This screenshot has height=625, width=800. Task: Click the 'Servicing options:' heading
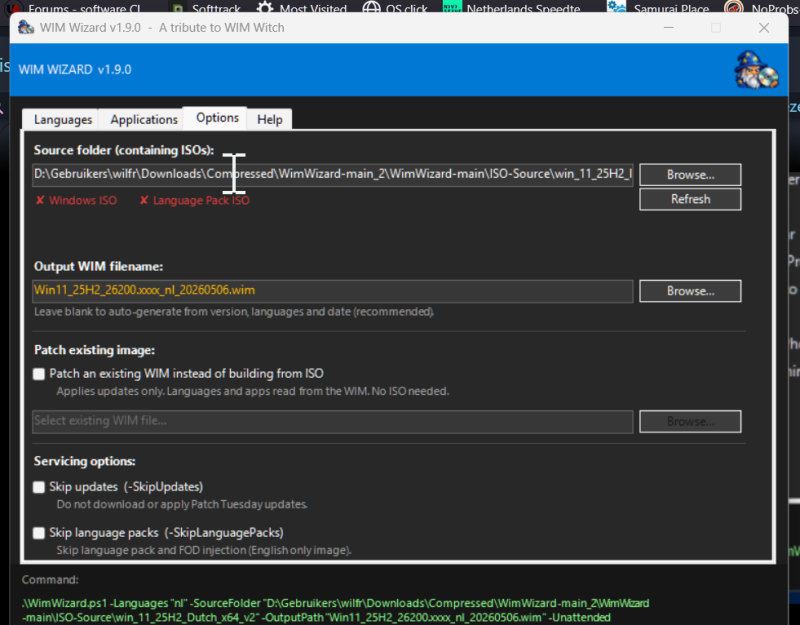point(85,461)
